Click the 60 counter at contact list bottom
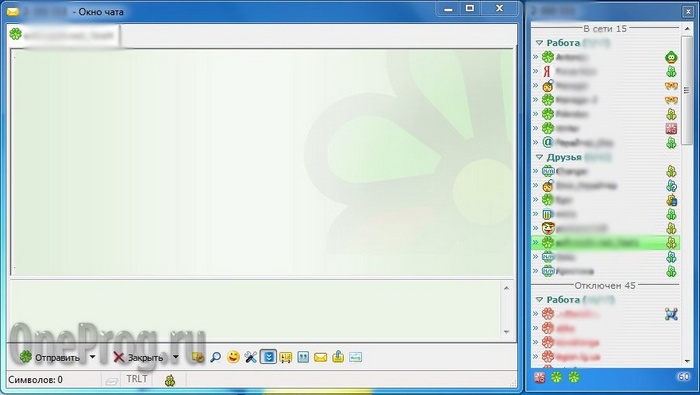 683,377
